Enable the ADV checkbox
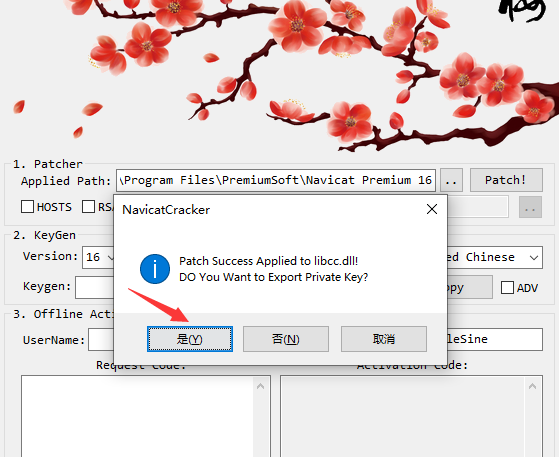 click(x=507, y=288)
